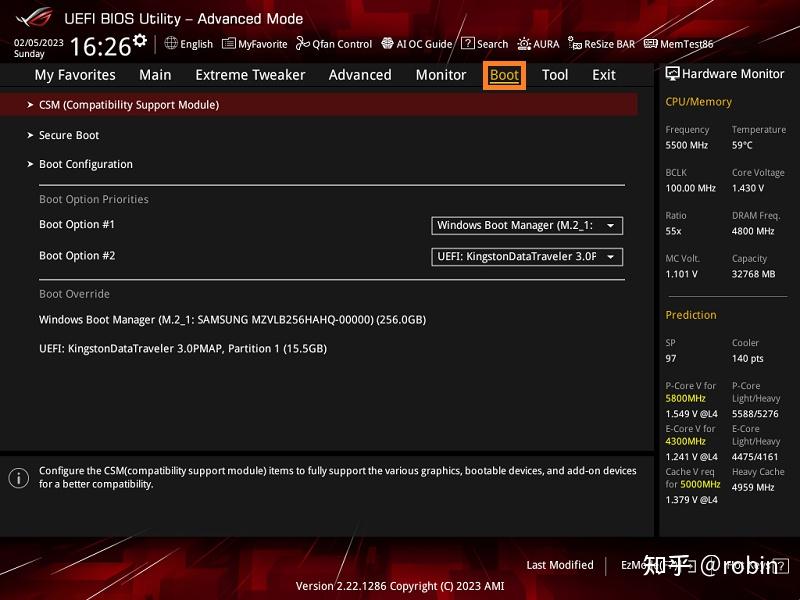Boot directly to Windows Boot Manager override
800x600 pixels.
[230, 319]
